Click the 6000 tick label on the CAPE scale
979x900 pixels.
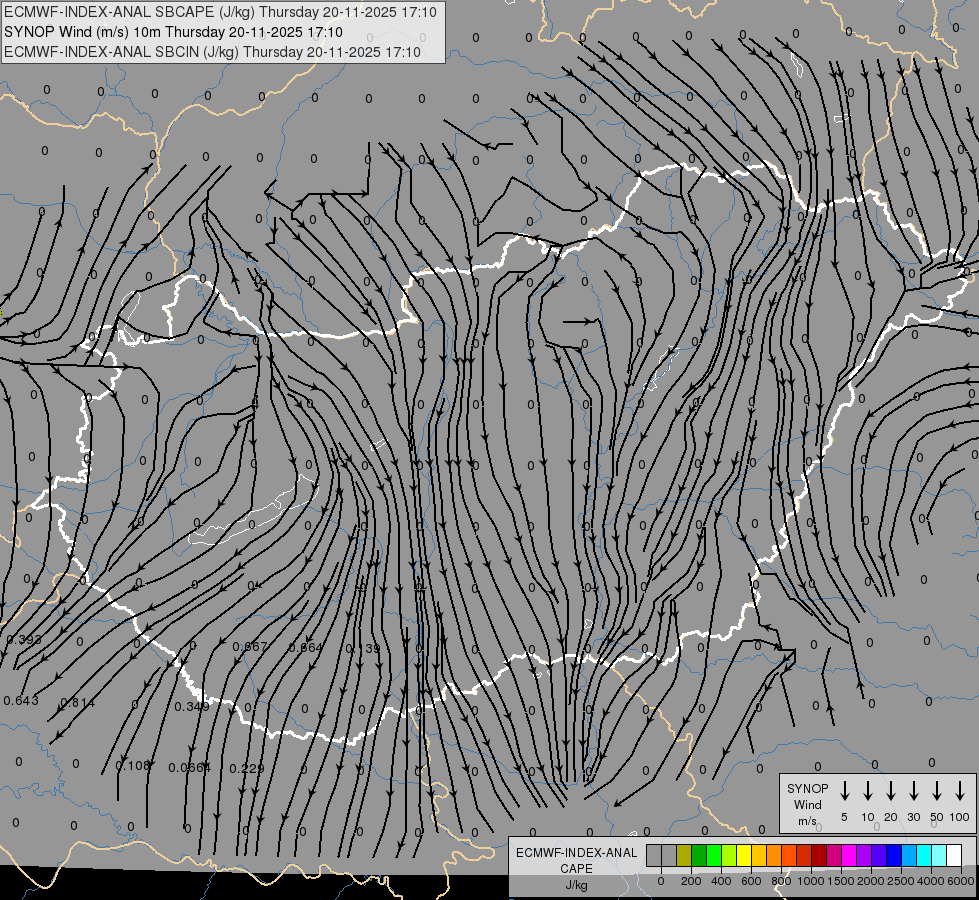click(x=961, y=881)
